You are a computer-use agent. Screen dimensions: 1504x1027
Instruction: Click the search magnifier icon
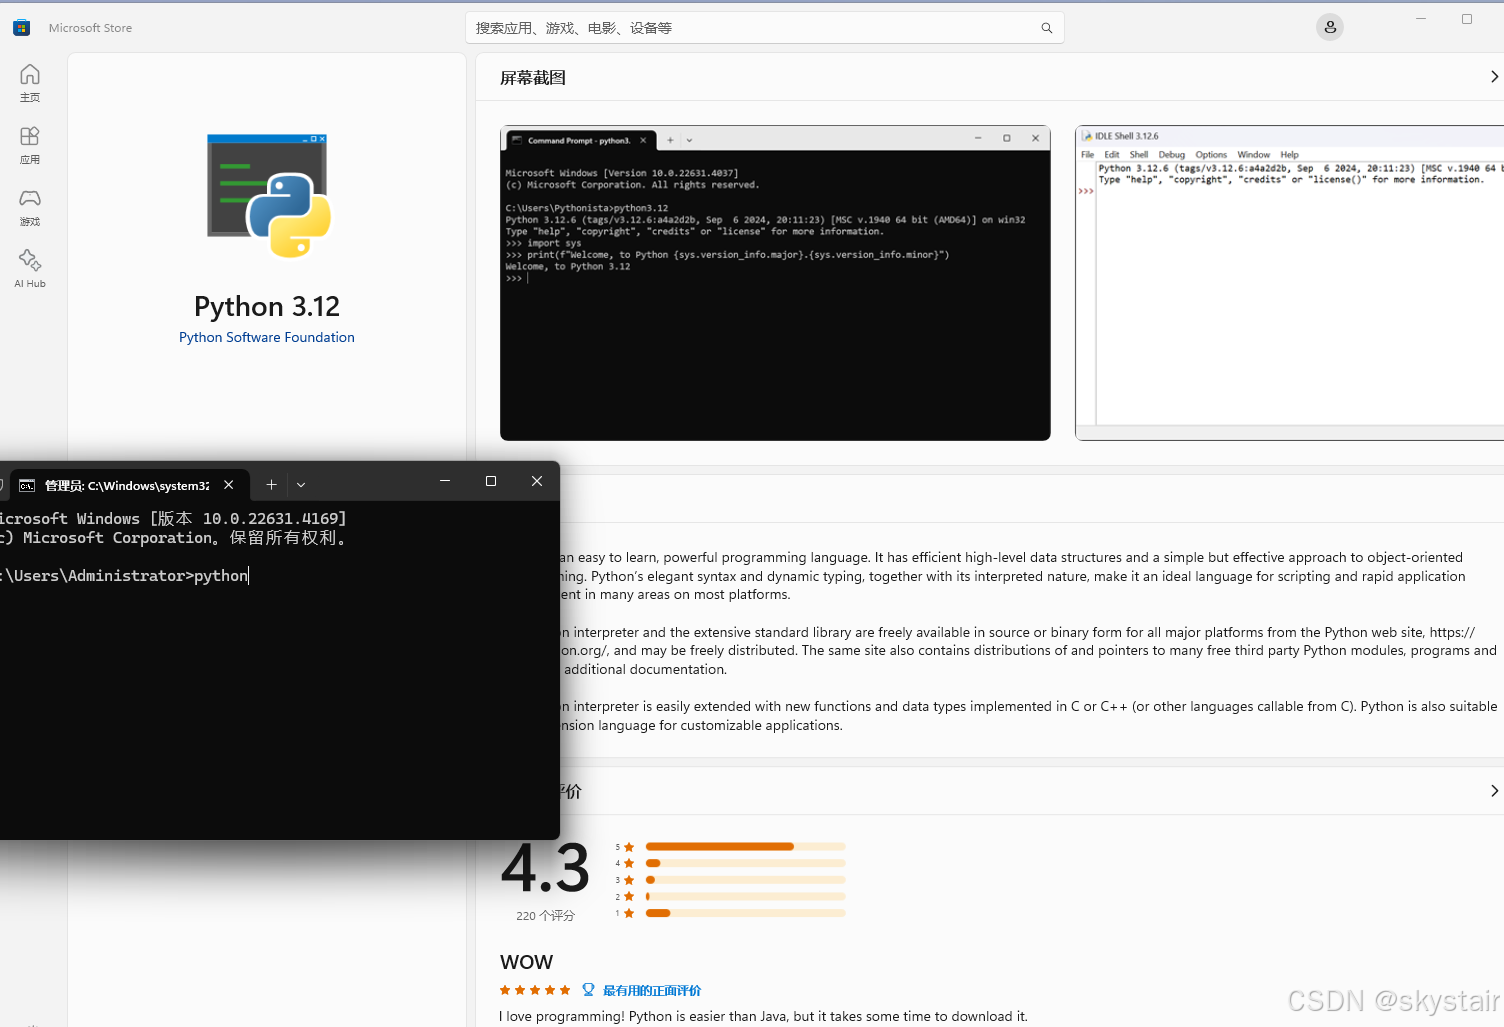coord(1046,27)
